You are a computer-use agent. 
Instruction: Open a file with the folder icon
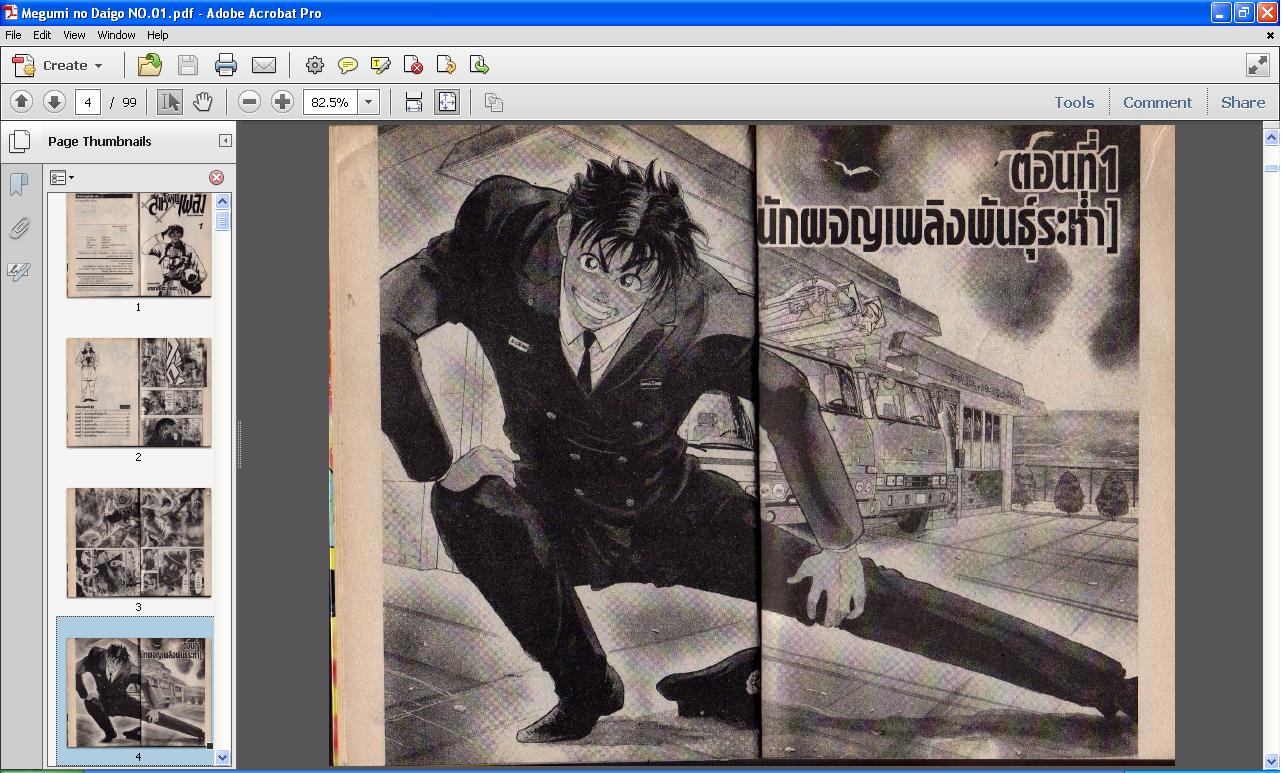[x=149, y=65]
